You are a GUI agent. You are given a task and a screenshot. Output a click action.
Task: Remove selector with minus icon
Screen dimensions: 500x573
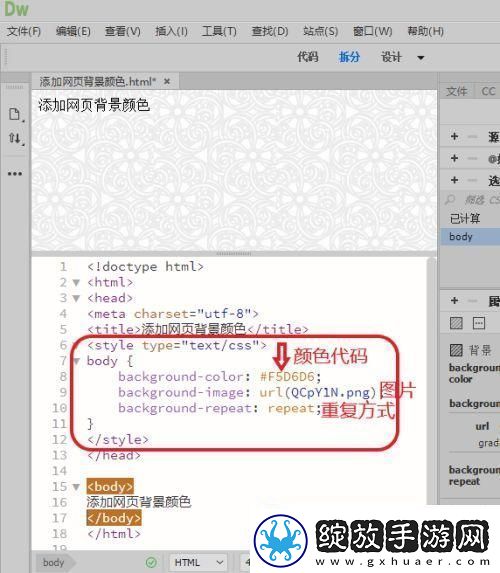point(473,180)
